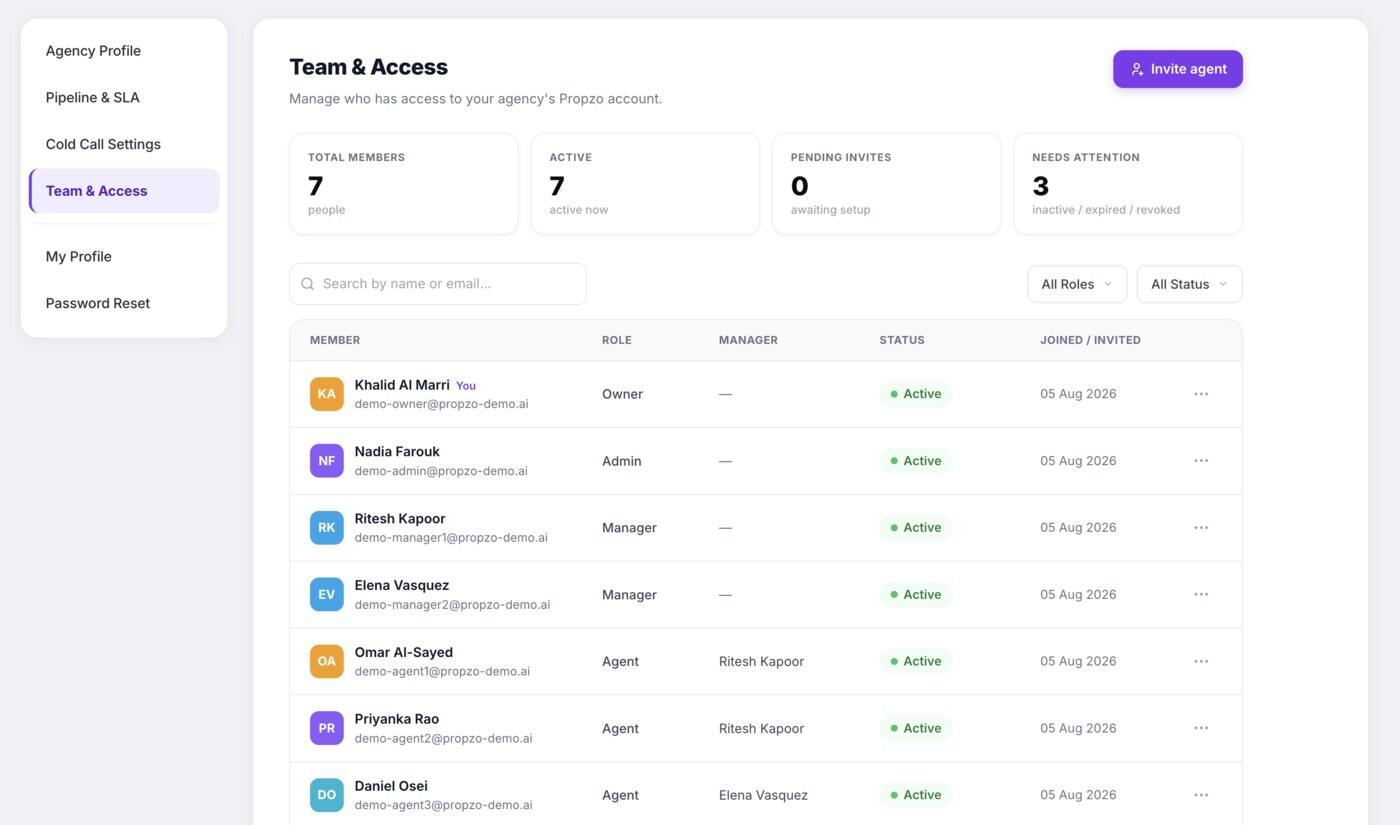Click the STATUS column header
The width and height of the screenshot is (1400, 825).
(902, 340)
